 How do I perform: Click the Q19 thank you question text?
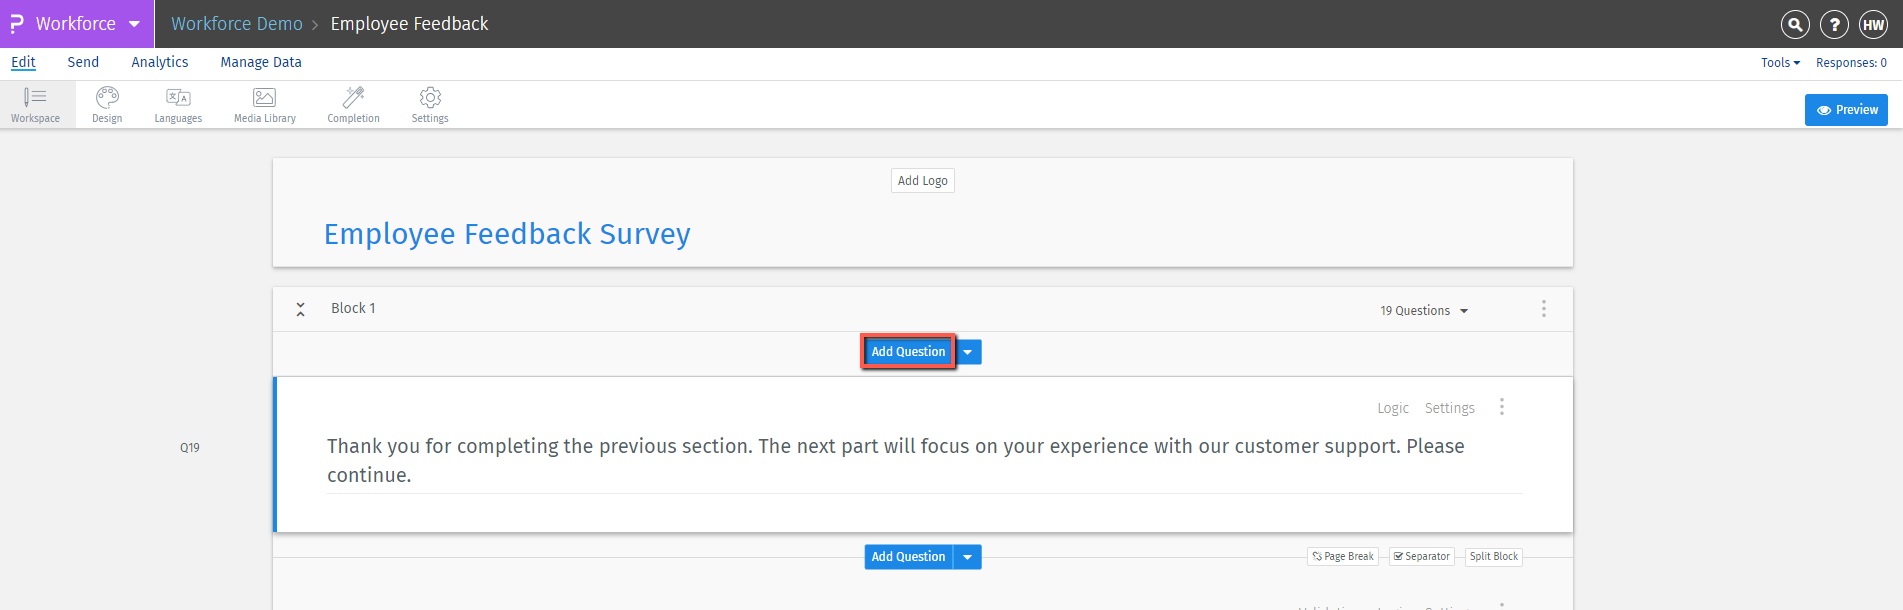[896, 460]
